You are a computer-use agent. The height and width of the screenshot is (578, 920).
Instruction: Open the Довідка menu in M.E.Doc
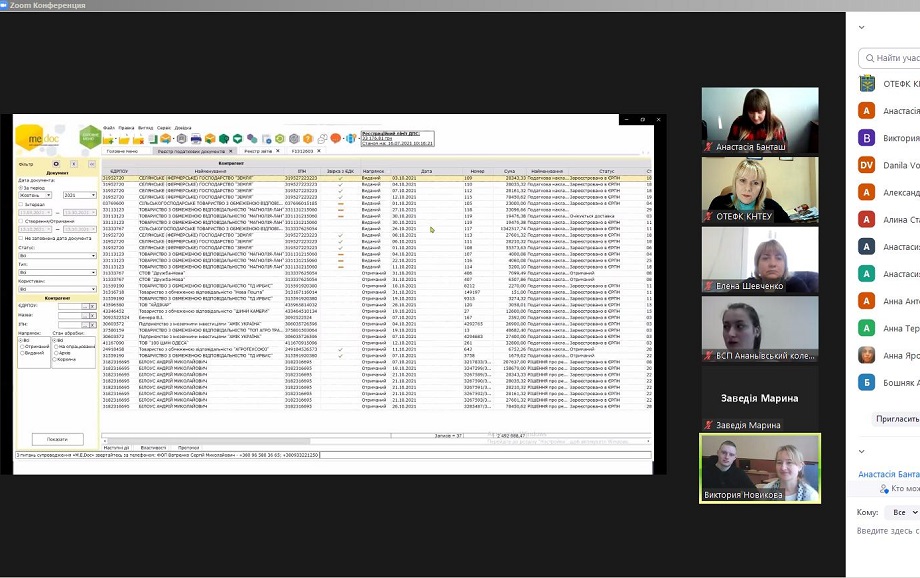coord(183,128)
